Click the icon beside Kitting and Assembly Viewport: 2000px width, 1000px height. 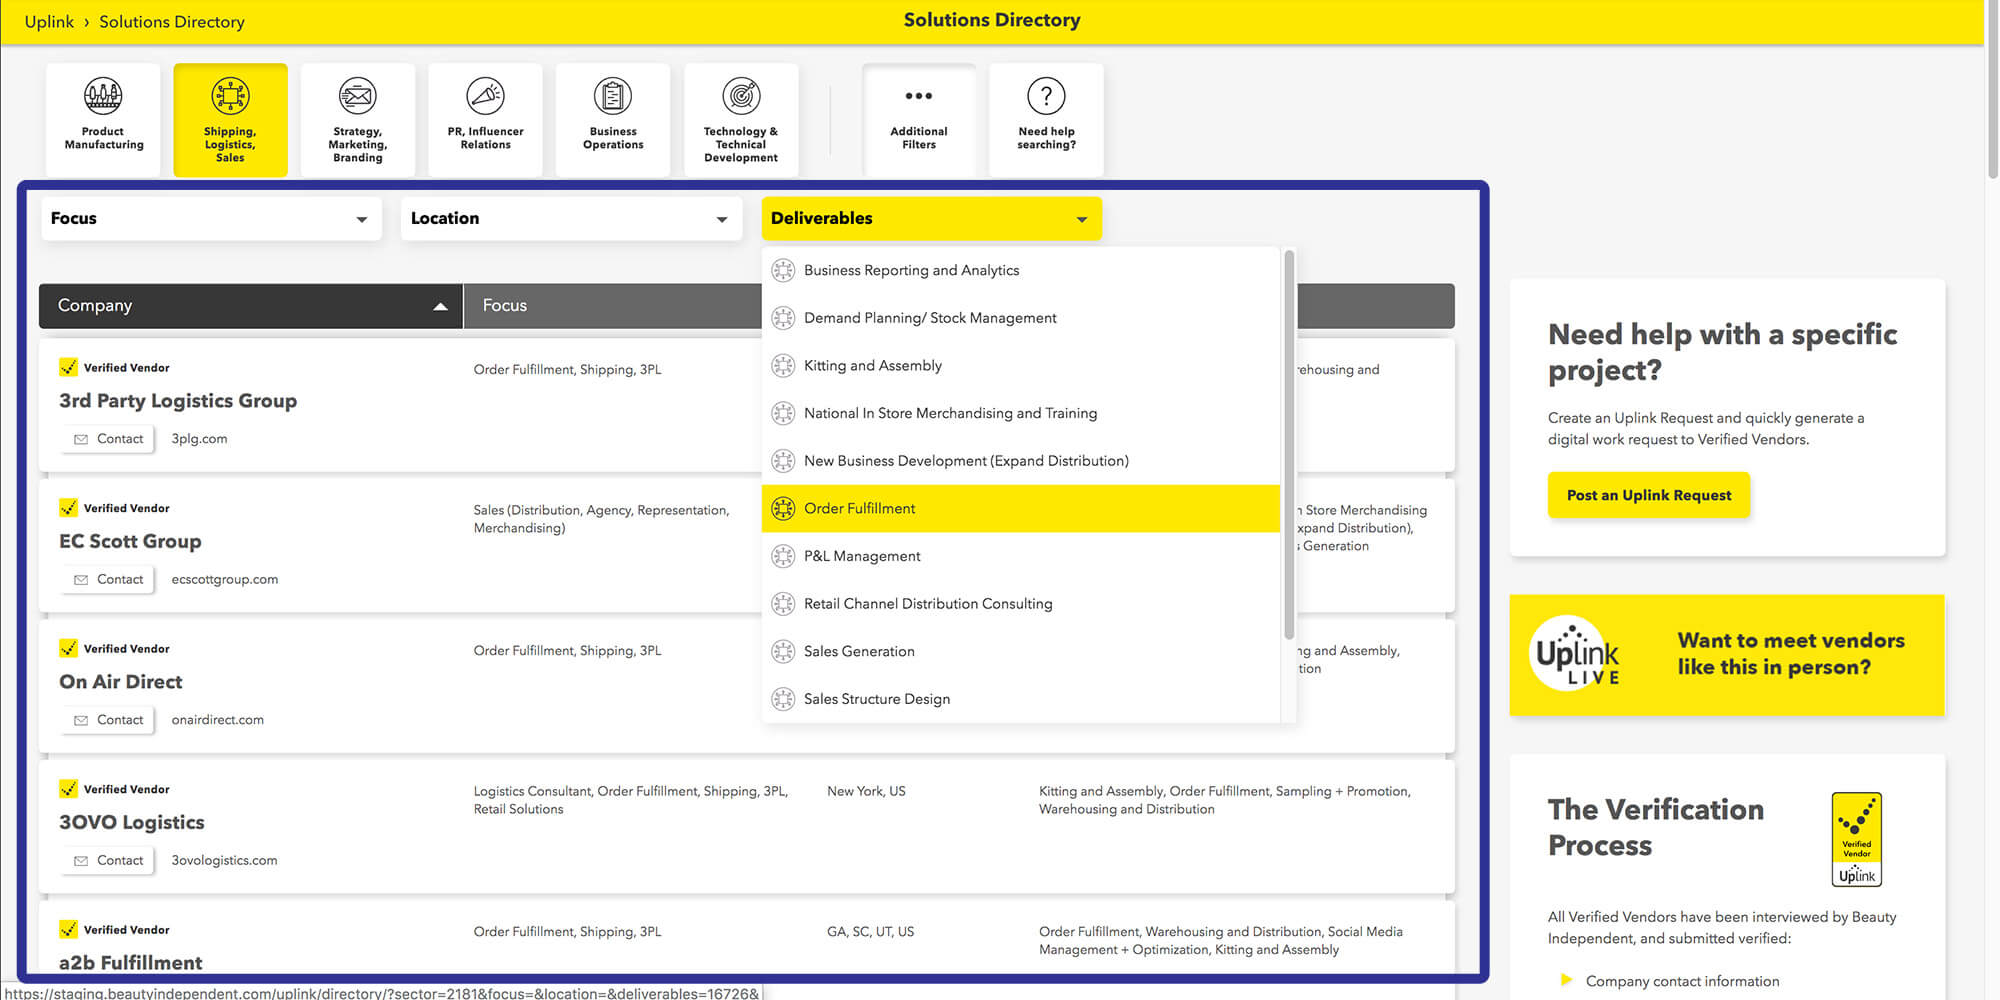point(783,366)
